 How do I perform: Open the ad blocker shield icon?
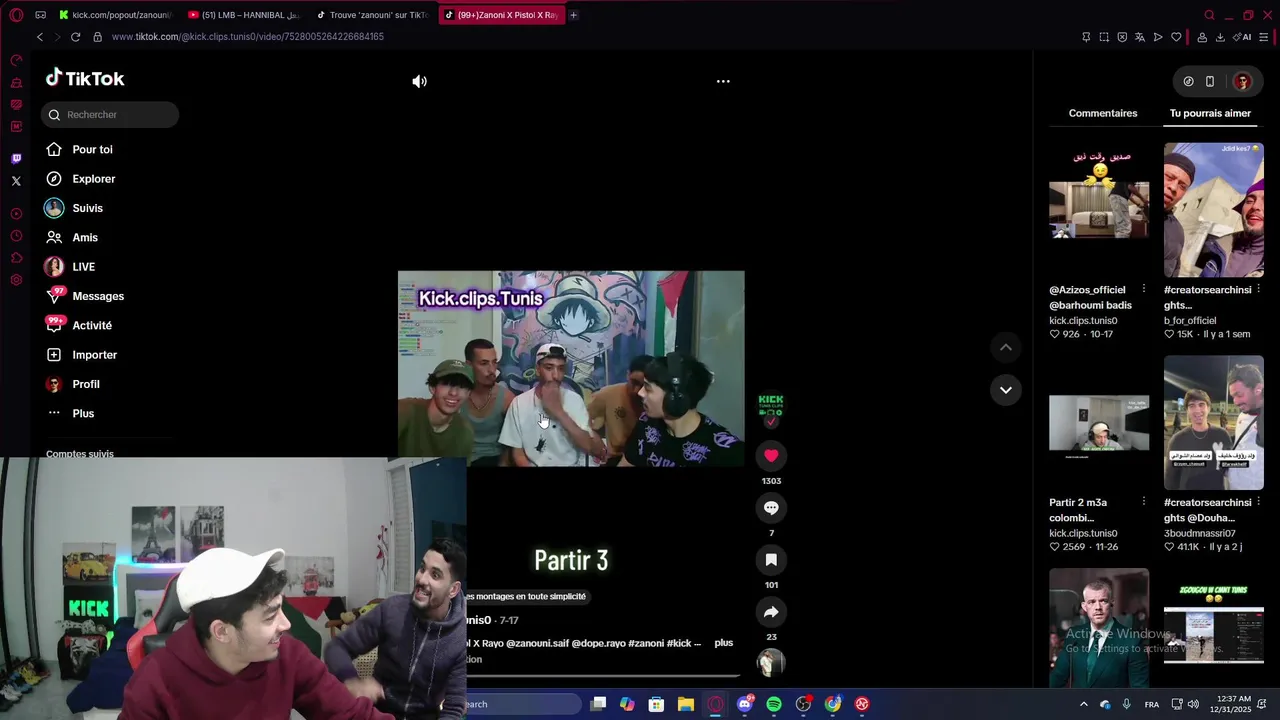[x=1122, y=37]
